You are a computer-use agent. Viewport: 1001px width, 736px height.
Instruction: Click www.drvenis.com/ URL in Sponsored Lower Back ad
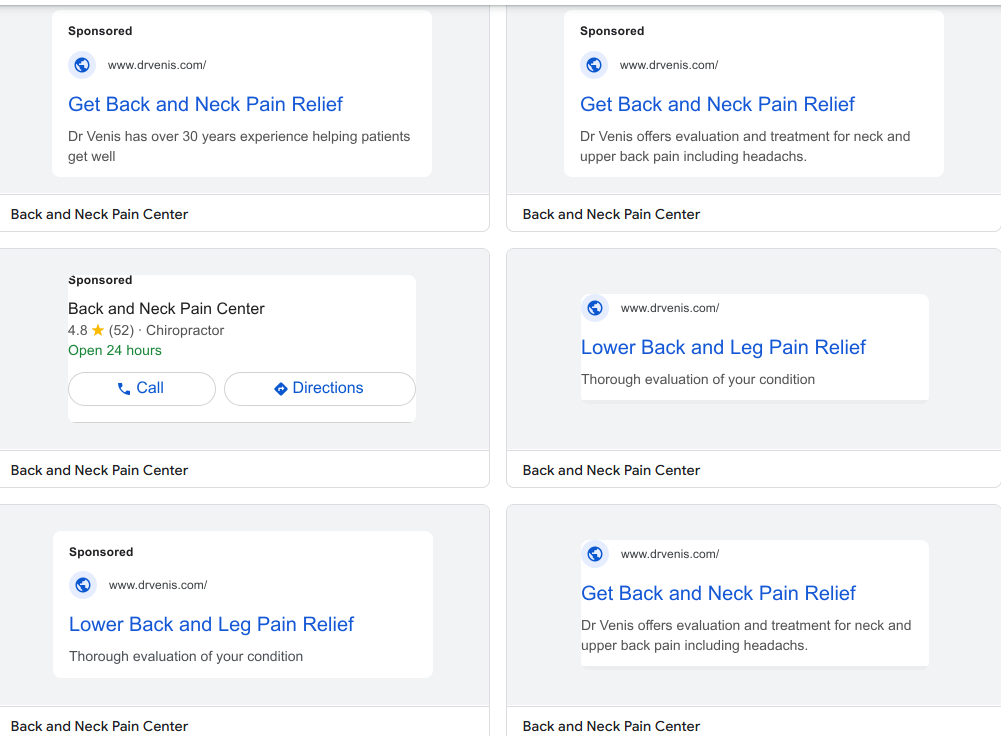pos(158,585)
